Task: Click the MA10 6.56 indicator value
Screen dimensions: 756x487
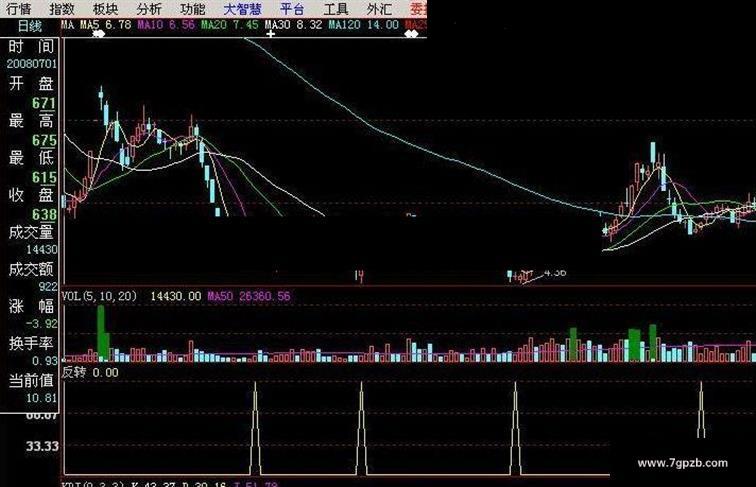Action: click(x=166, y=25)
